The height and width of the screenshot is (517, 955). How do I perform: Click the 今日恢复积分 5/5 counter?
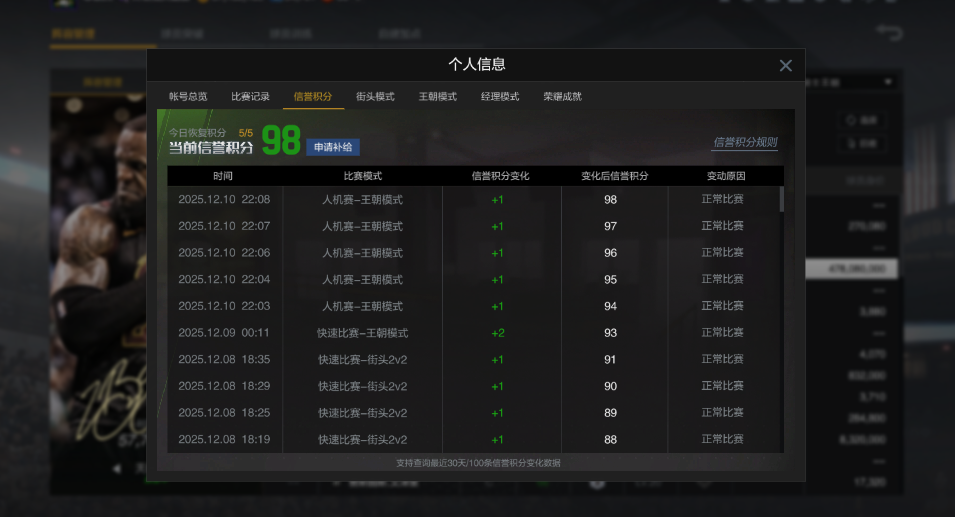tap(211, 133)
